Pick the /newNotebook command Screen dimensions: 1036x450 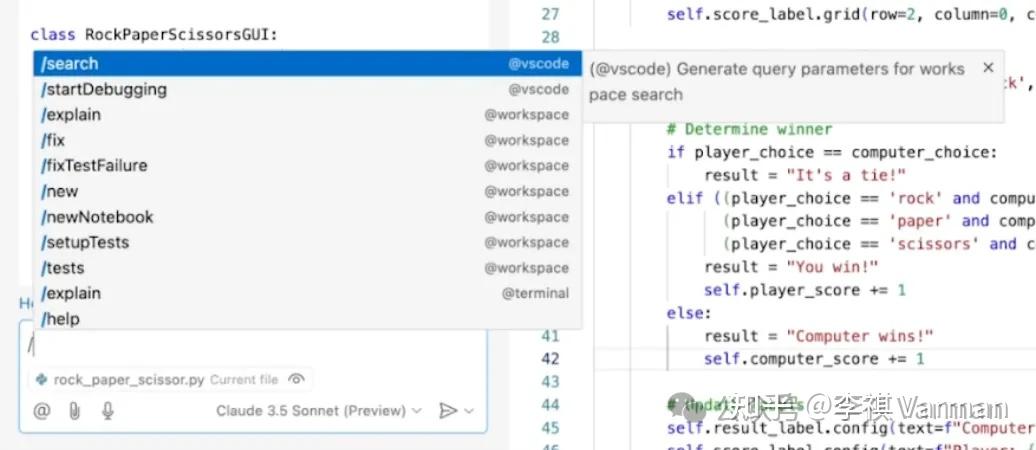click(x=307, y=217)
